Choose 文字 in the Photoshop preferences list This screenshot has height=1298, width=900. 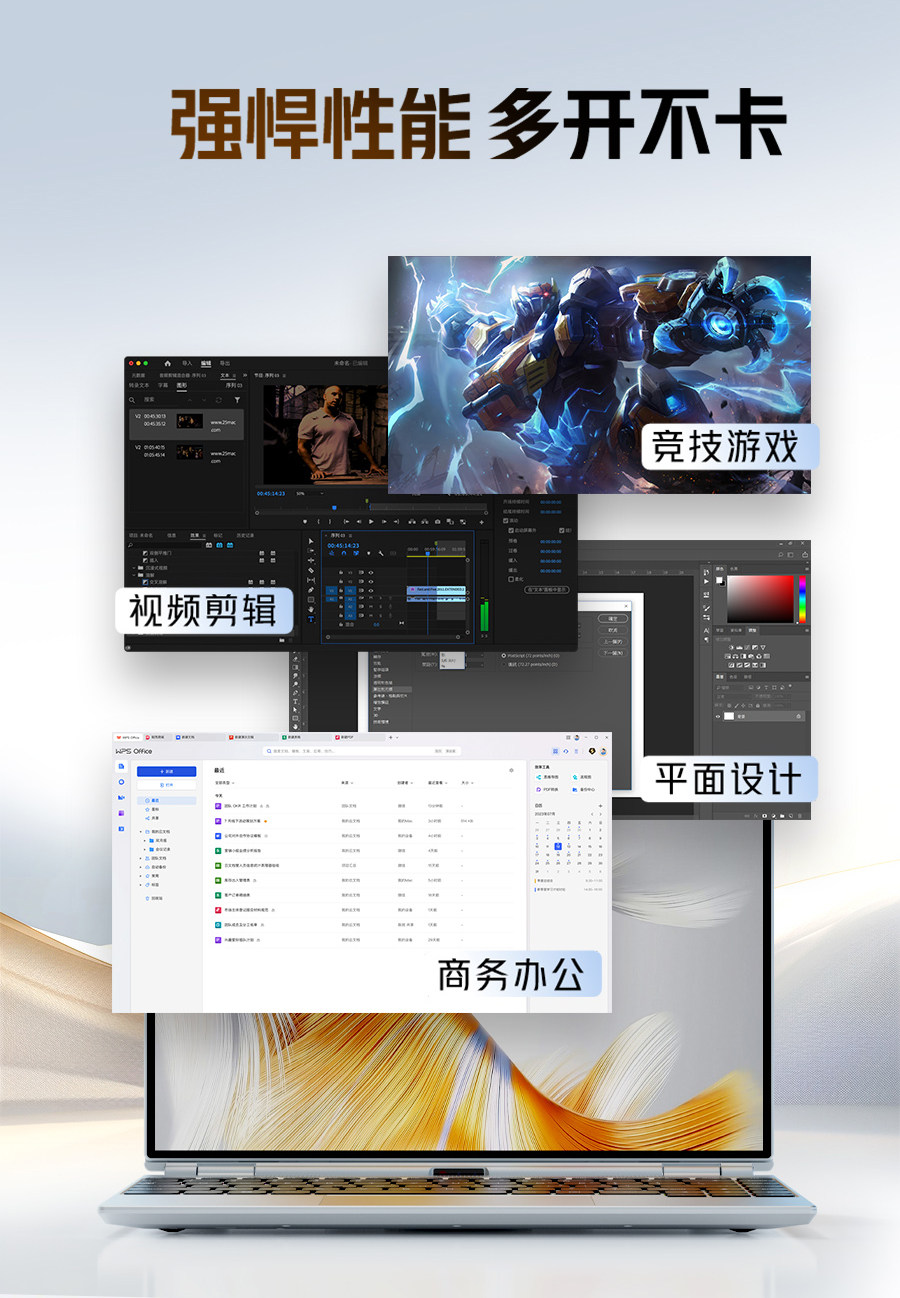377,709
